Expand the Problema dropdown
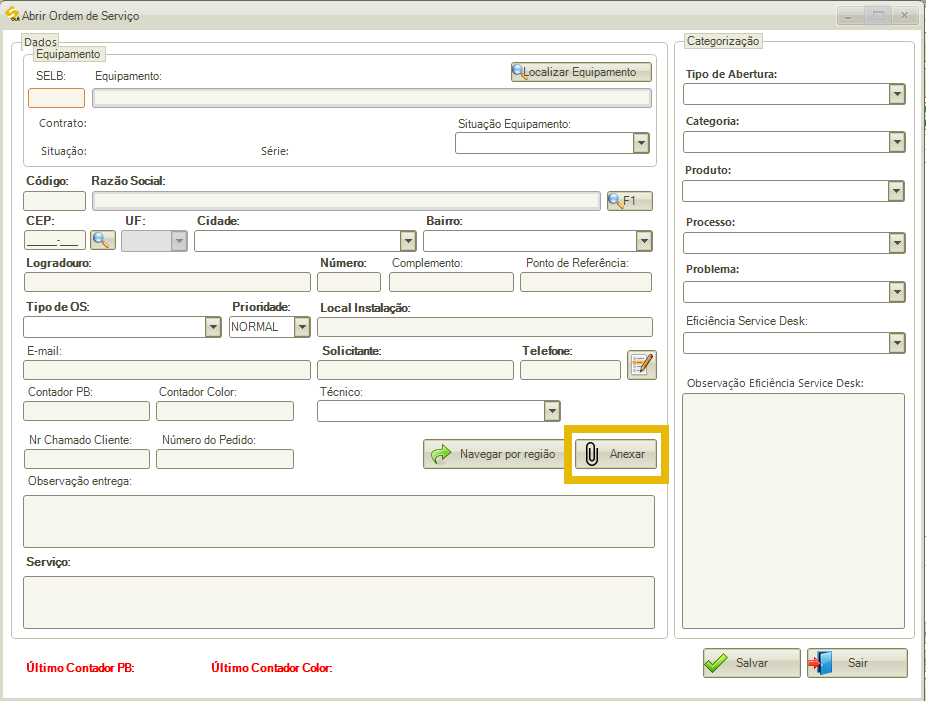This screenshot has width=926, height=701. coord(896,292)
